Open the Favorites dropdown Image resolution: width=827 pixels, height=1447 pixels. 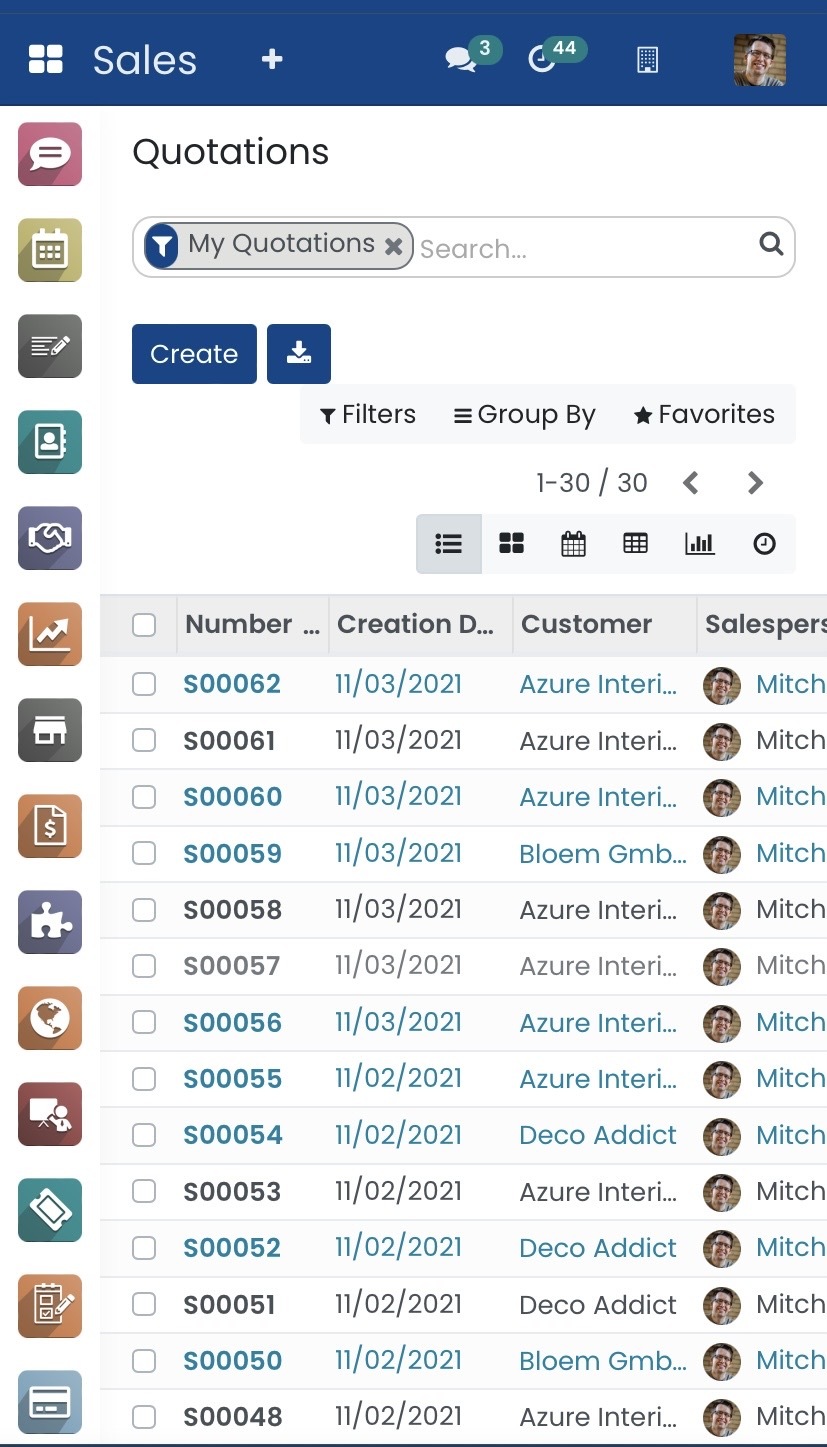click(x=704, y=414)
